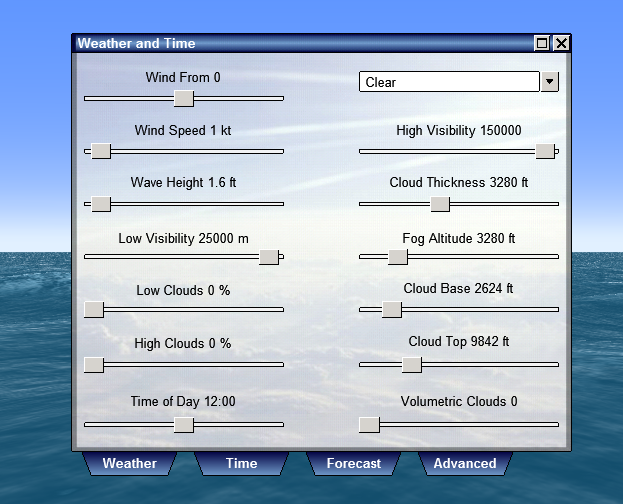Click the Volumetric Clouds slider handle
This screenshot has width=623, height=504.
coord(369,425)
